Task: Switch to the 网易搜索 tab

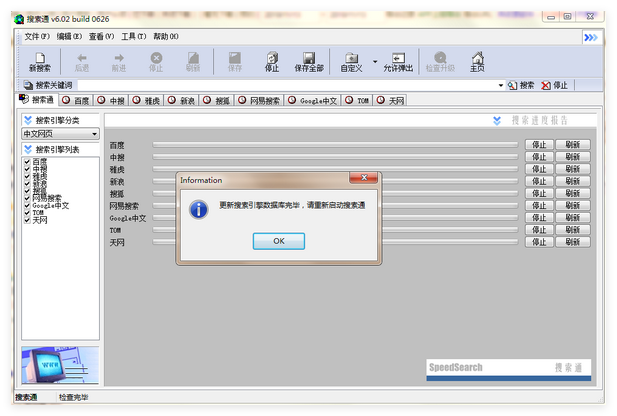Action: [x=264, y=101]
